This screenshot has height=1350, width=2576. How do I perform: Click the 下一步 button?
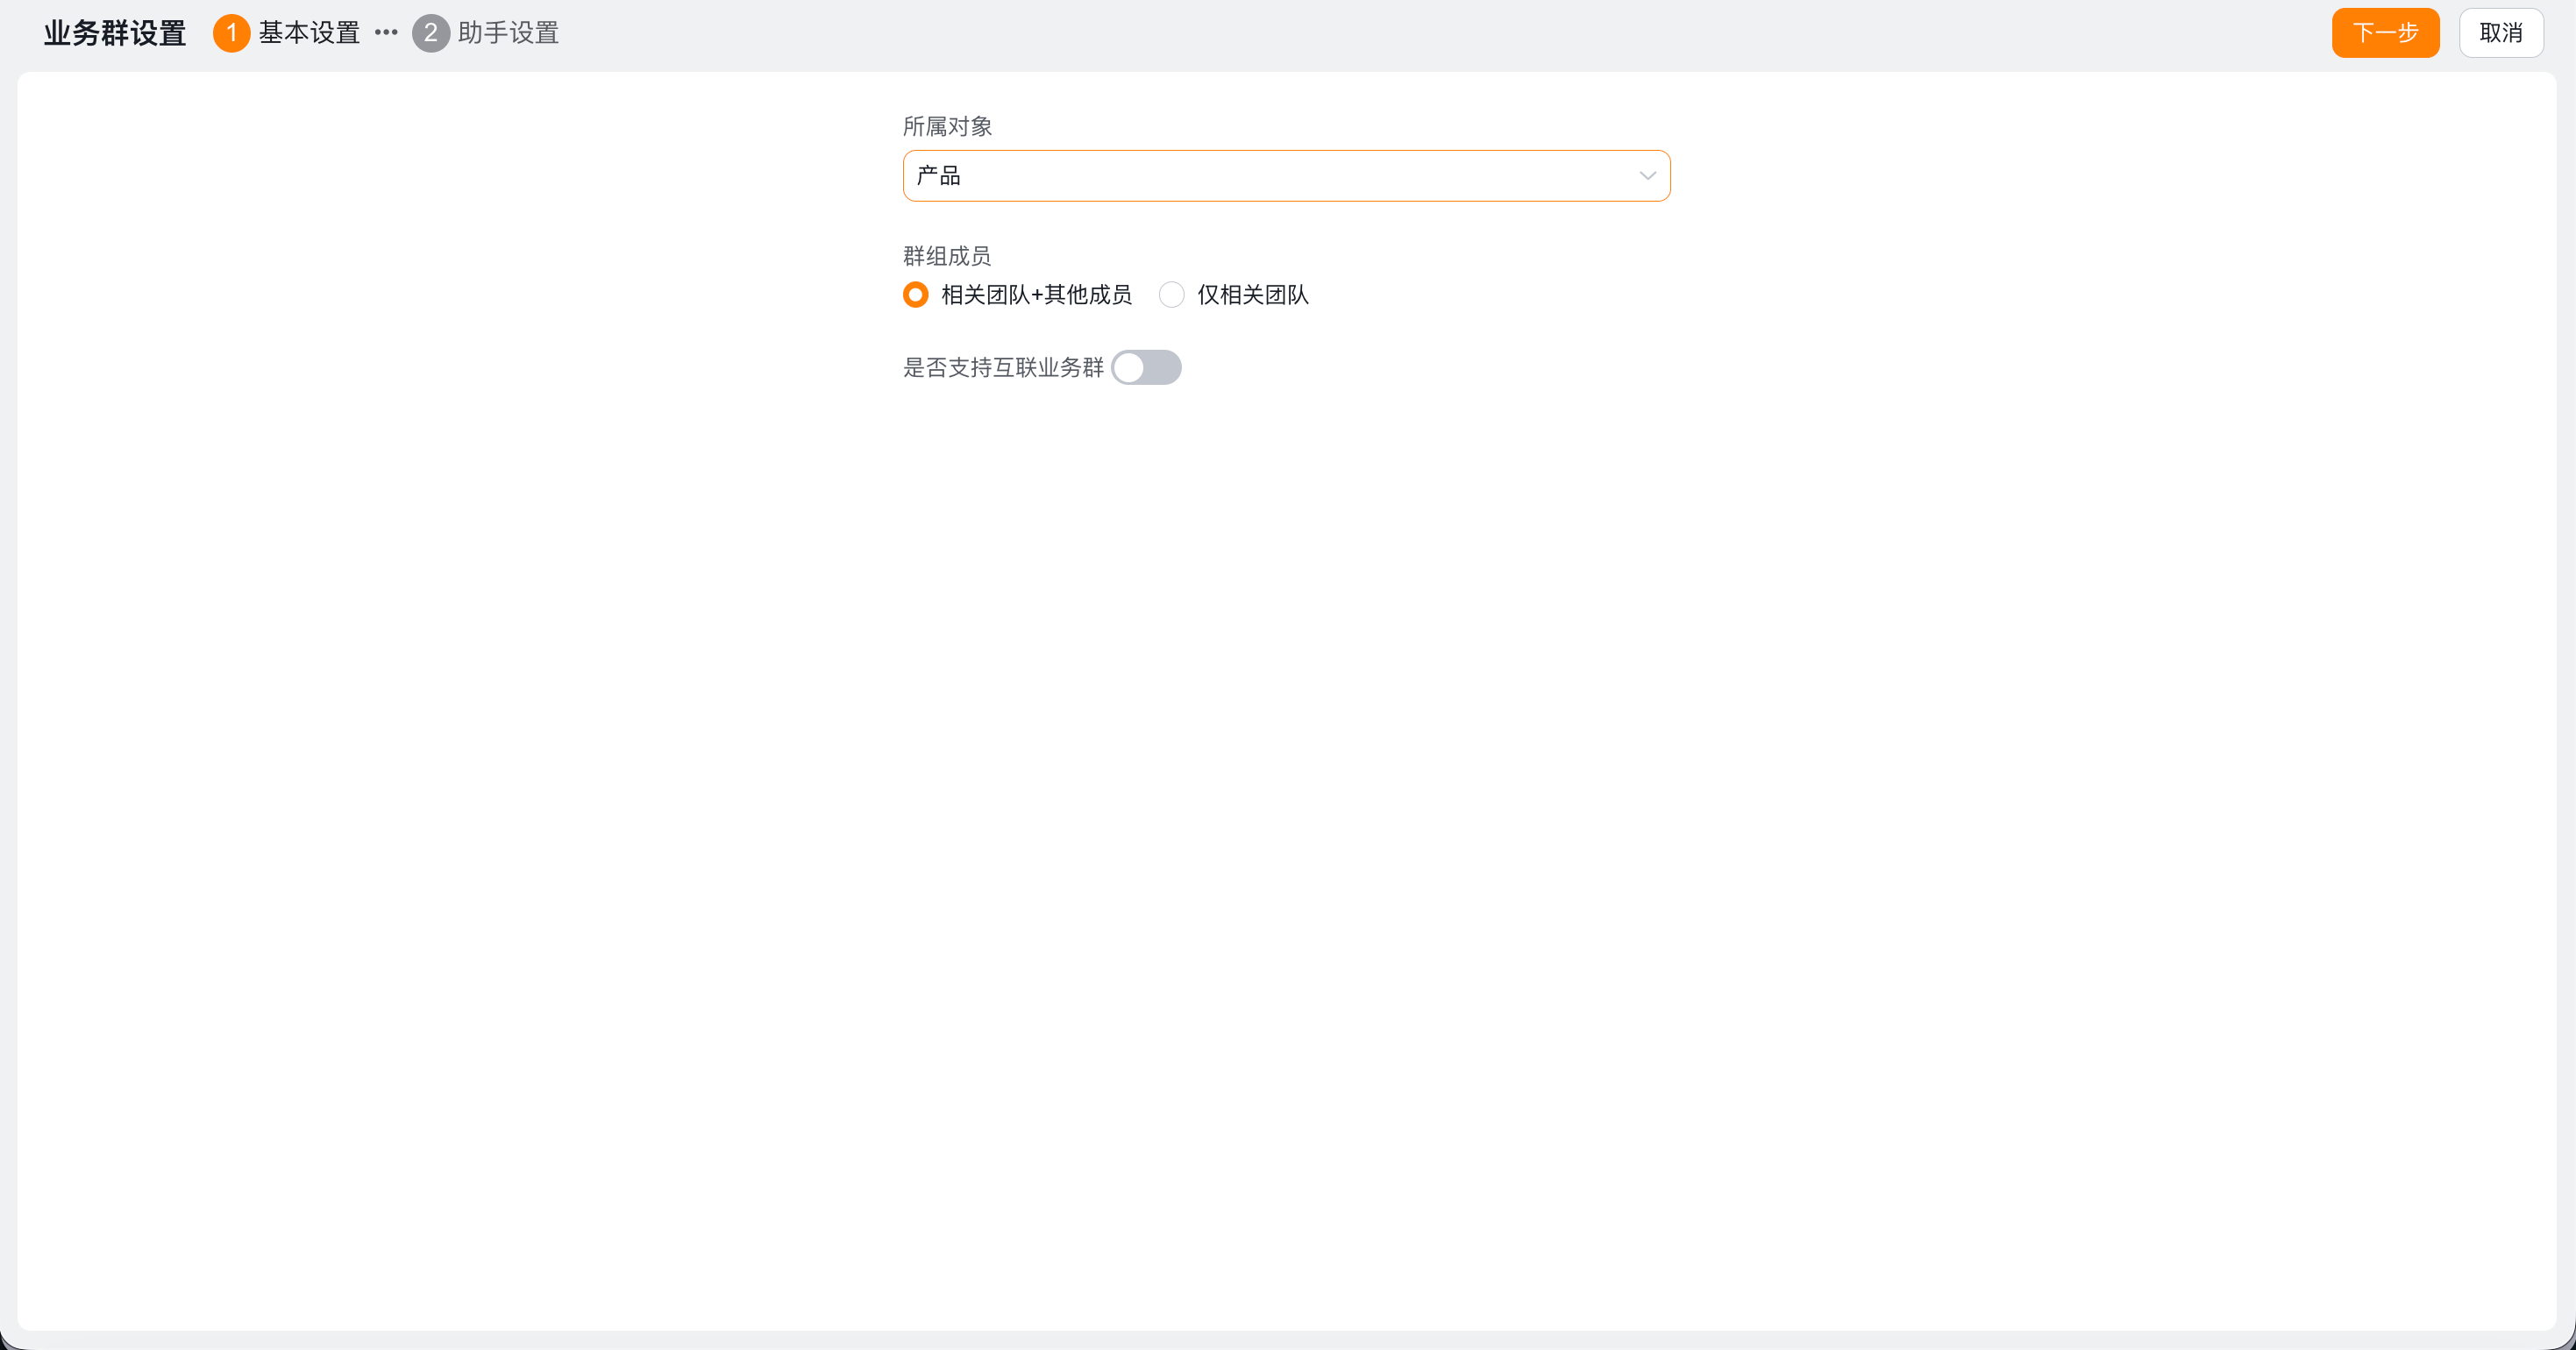click(x=2385, y=33)
